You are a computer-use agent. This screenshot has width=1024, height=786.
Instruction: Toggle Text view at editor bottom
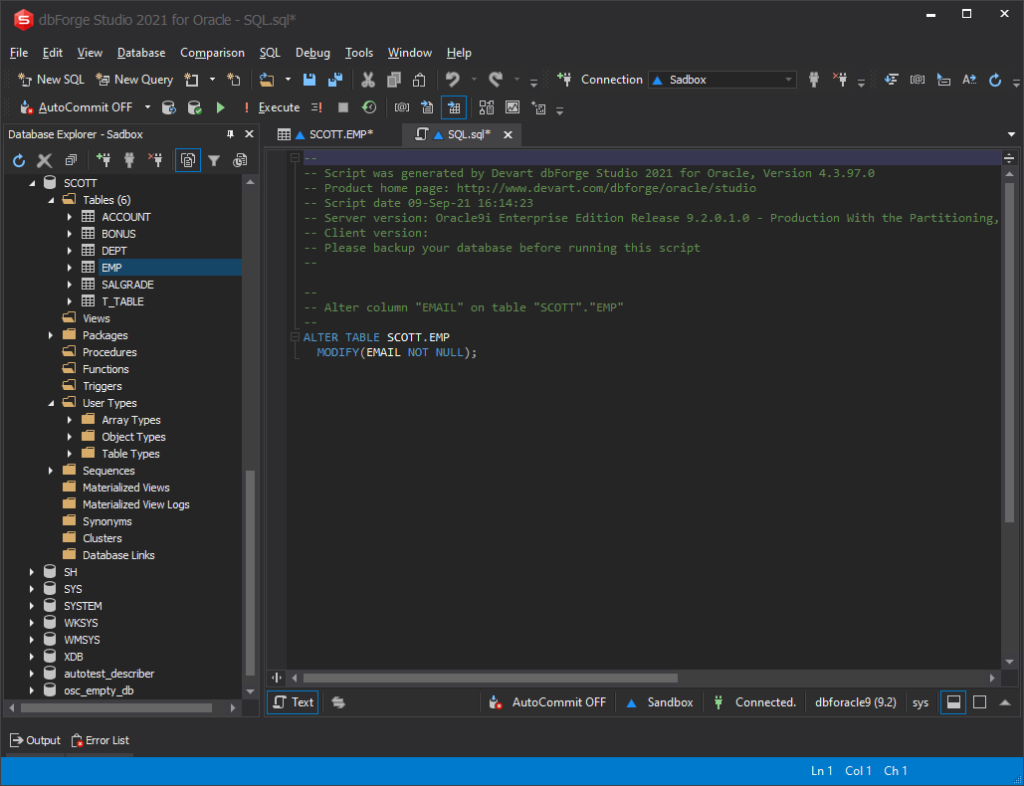click(x=293, y=702)
